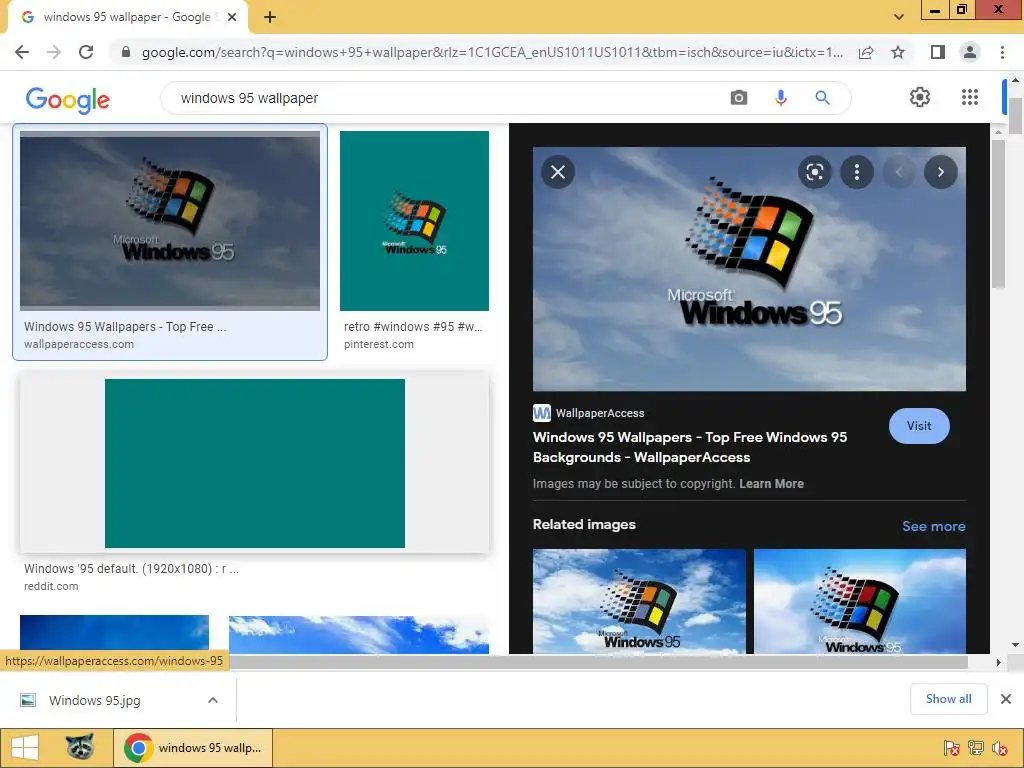
Task: Reload the current page
Action: coord(86,52)
